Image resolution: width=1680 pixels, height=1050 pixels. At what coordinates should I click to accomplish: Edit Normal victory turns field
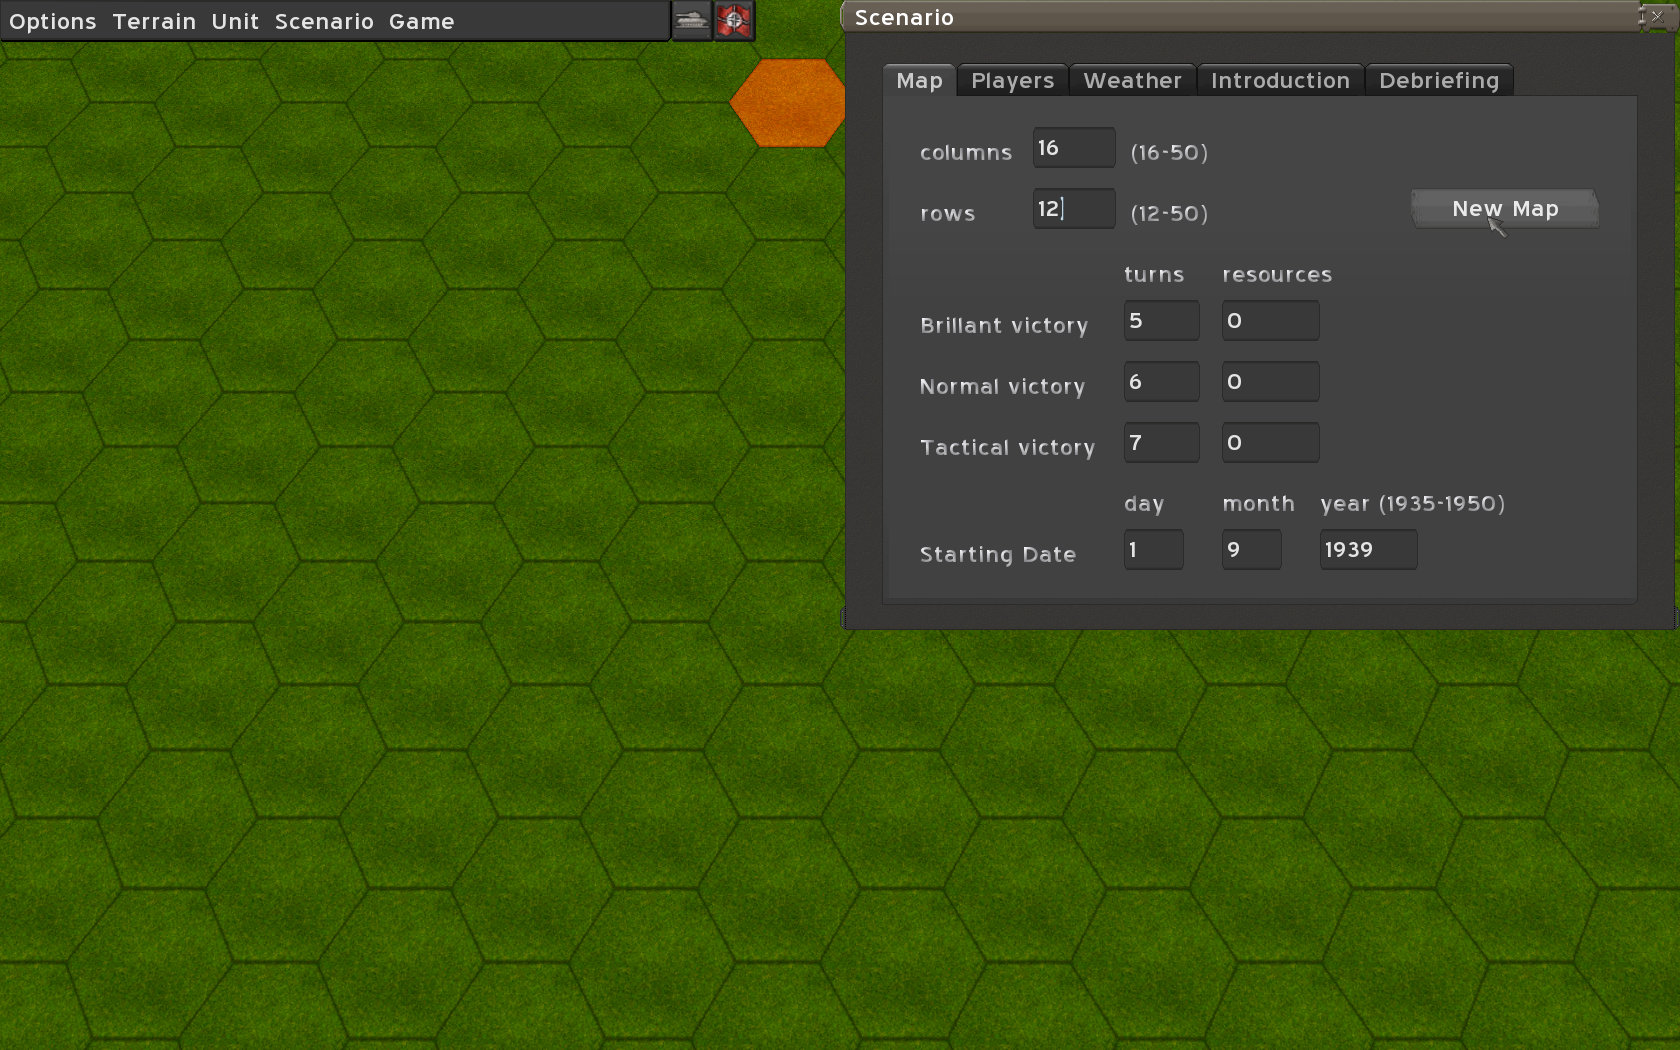tap(1161, 382)
